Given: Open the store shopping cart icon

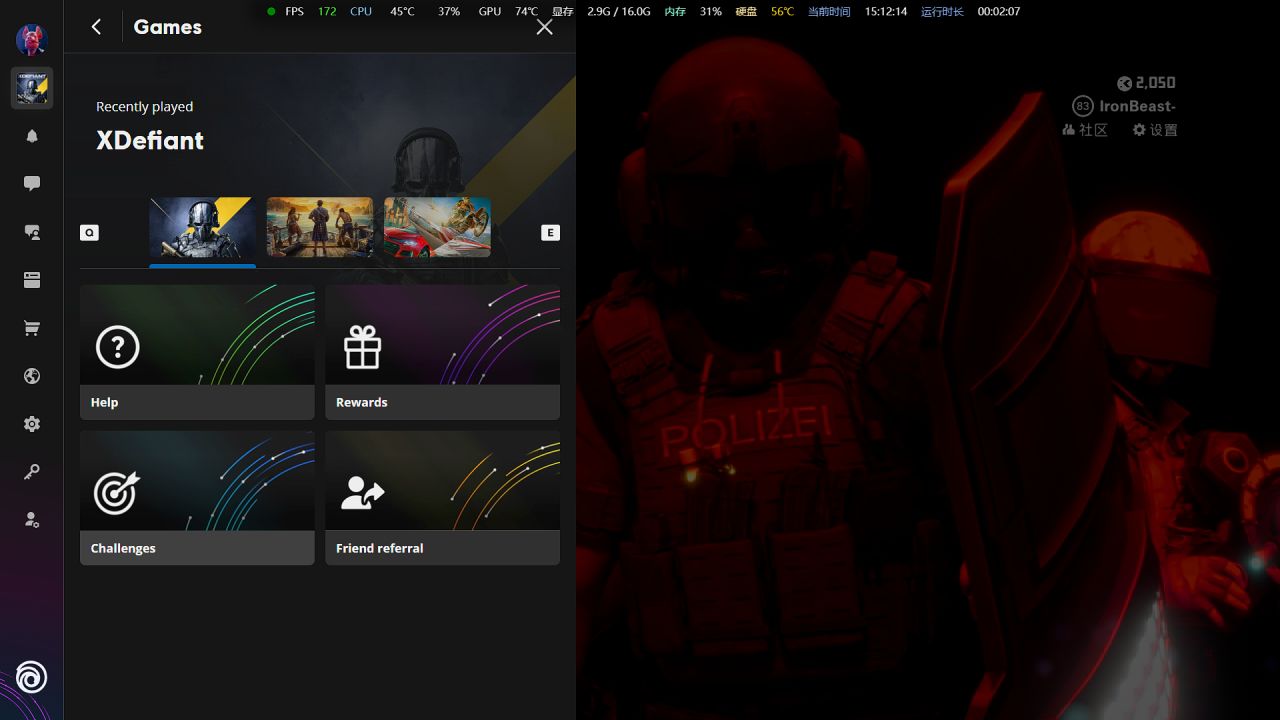Looking at the screenshot, I should (32, 328).
